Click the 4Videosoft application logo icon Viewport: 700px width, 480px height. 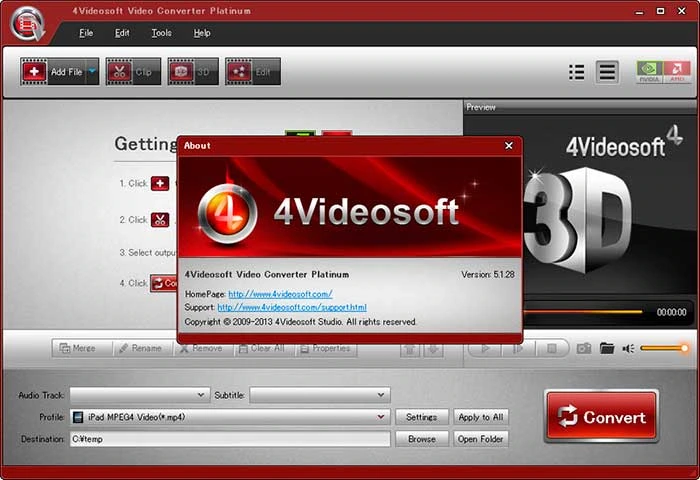pos(28,24)
